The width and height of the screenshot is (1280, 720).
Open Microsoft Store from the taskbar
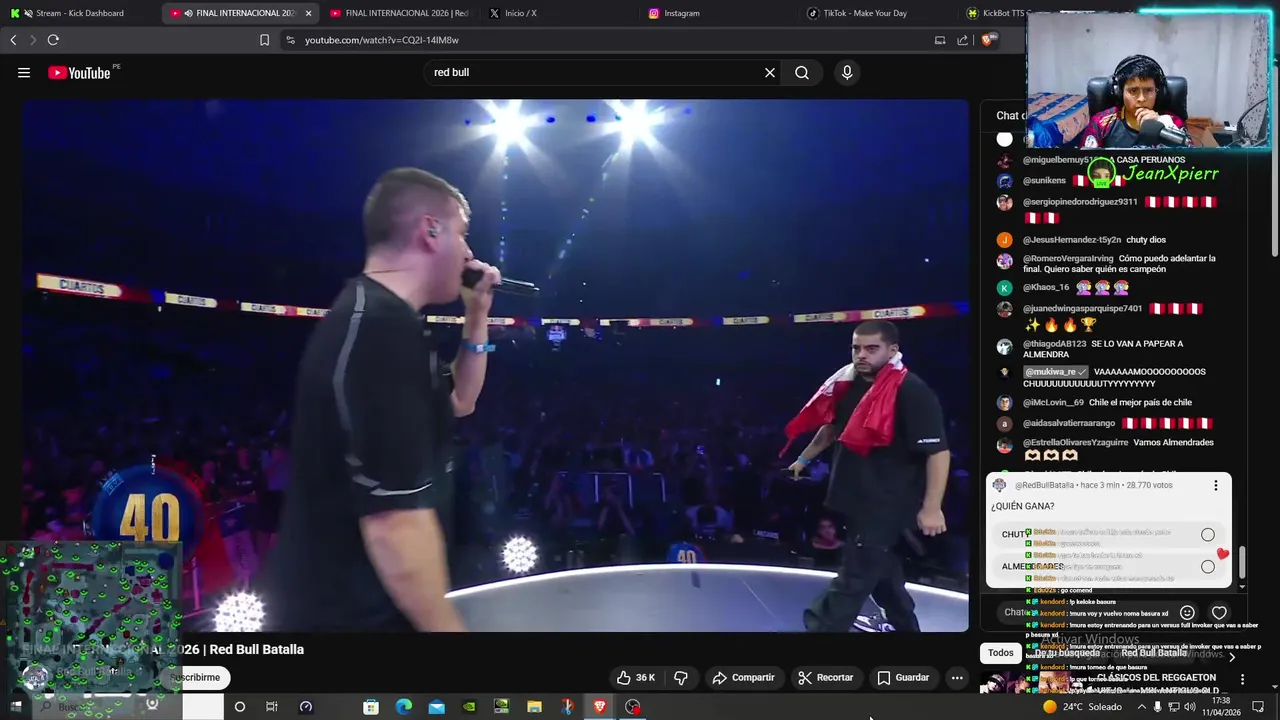pyautogui.click(x=371, y=707)
